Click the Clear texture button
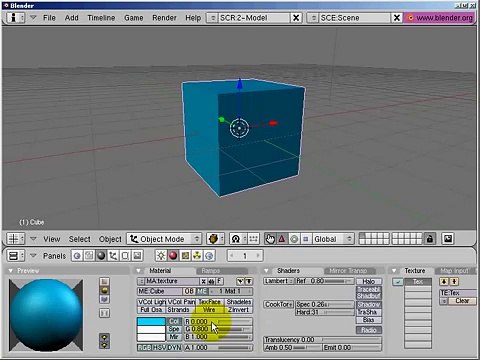Screen dimensions: 480x360 462,301
